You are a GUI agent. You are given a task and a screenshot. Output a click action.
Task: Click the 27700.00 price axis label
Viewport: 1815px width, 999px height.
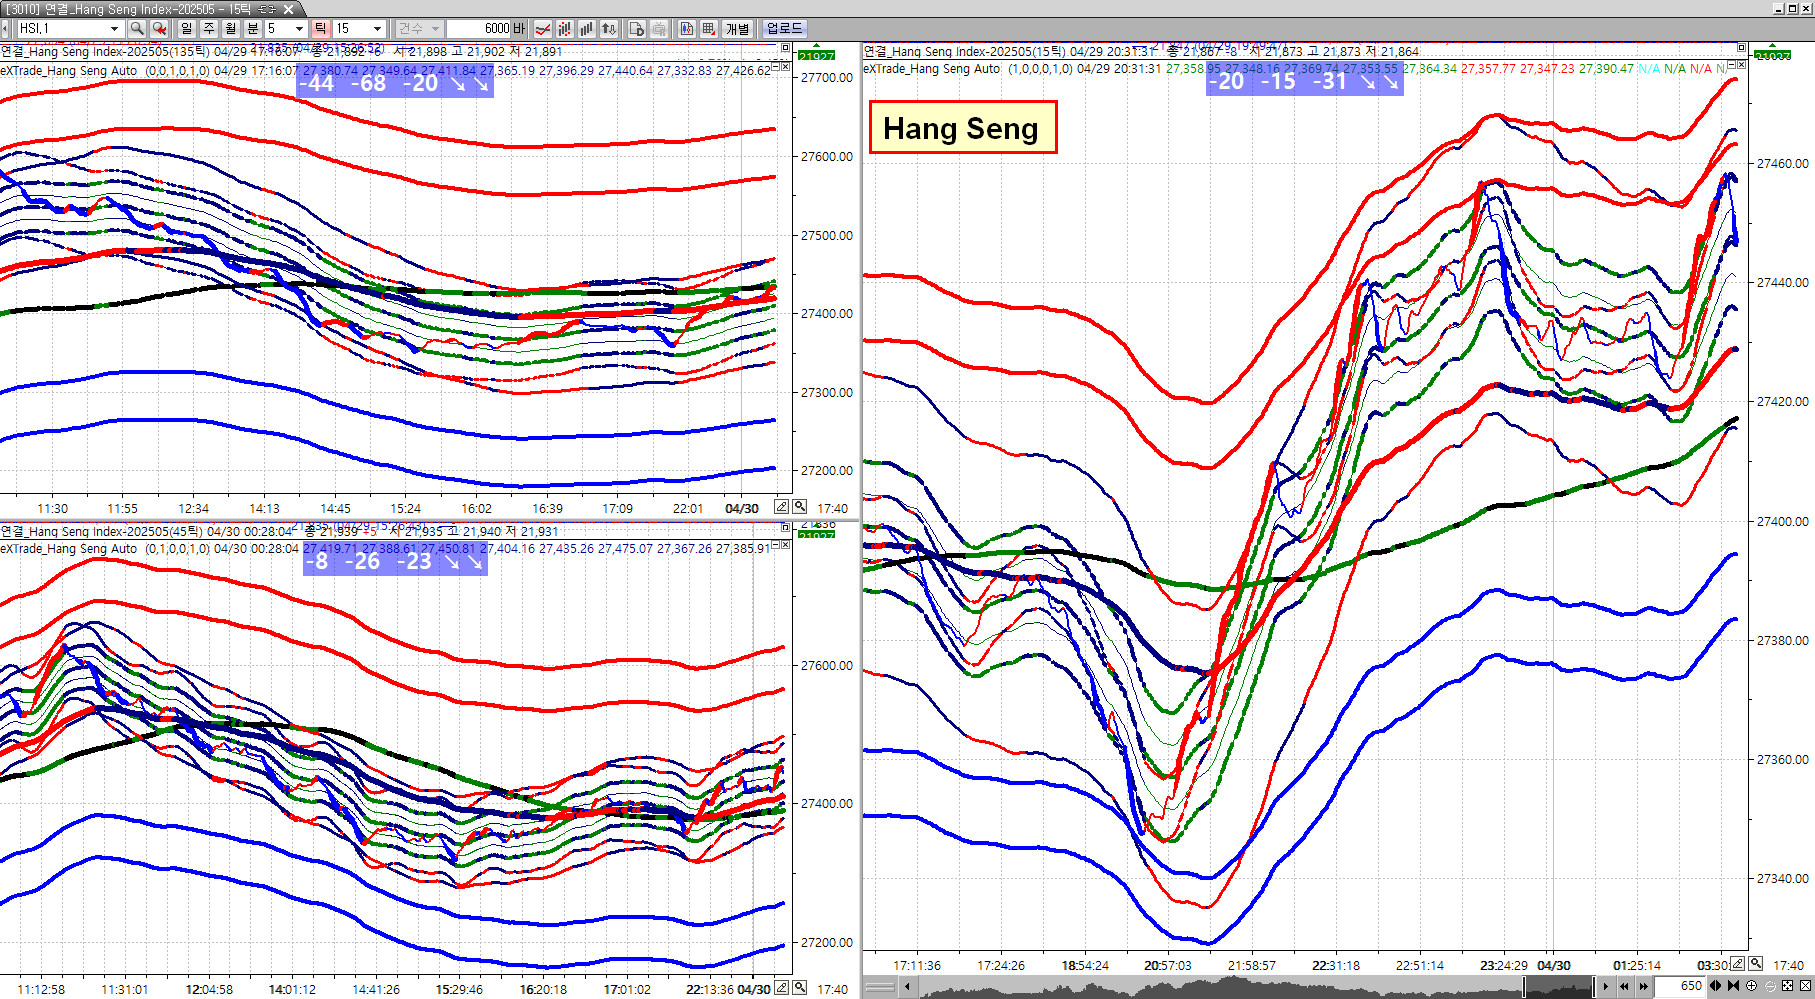coord(827,77)
